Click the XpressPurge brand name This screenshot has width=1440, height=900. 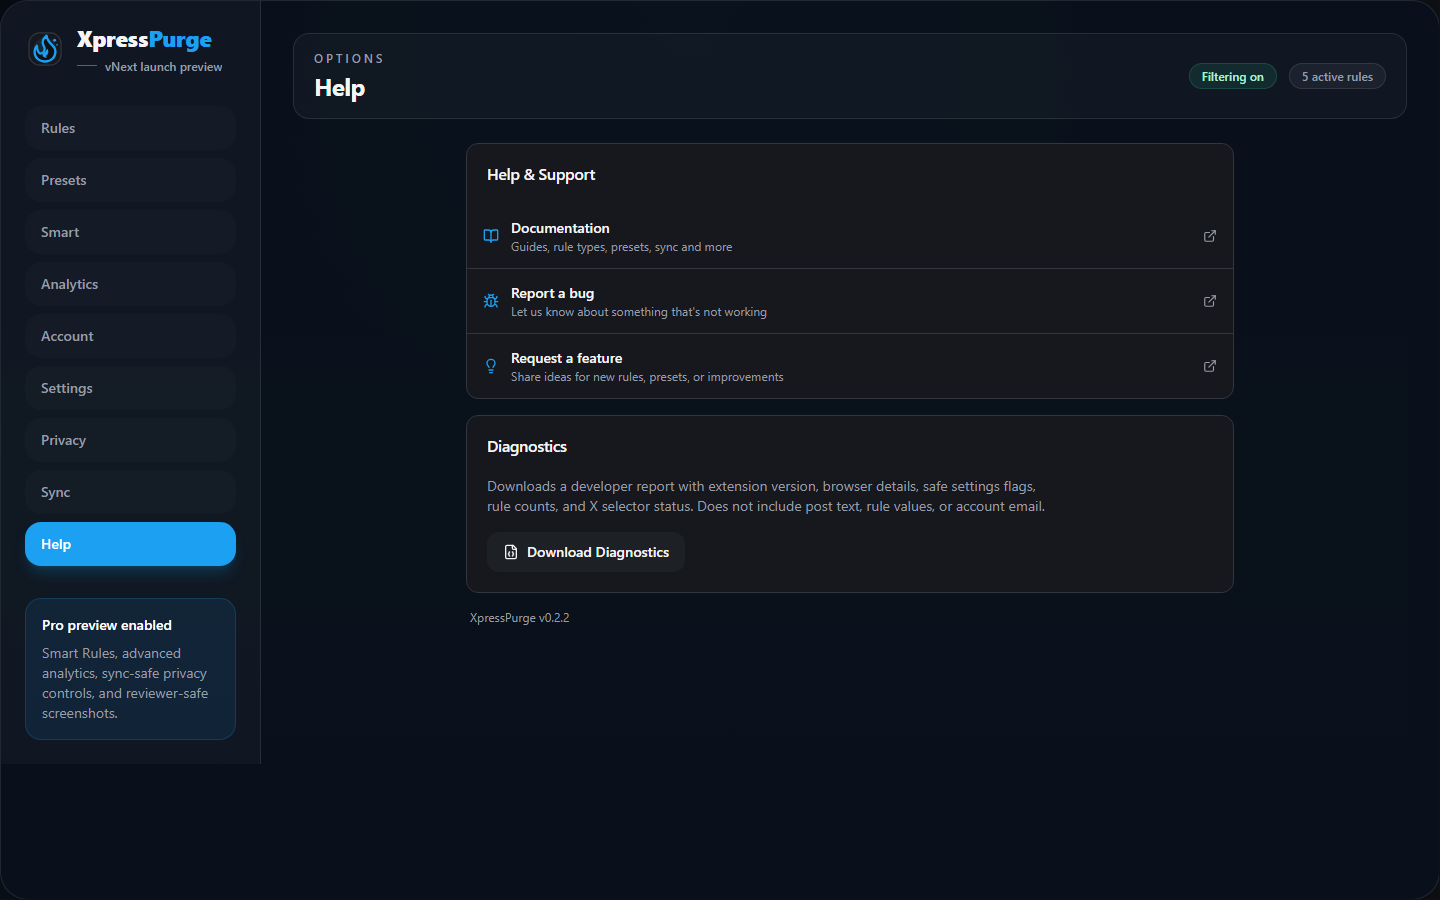(144, 40)
